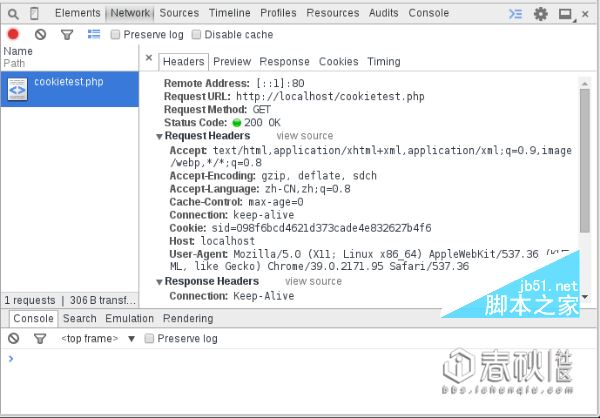Stop recording network log red button
600x418 pixels.
[13, 34]
